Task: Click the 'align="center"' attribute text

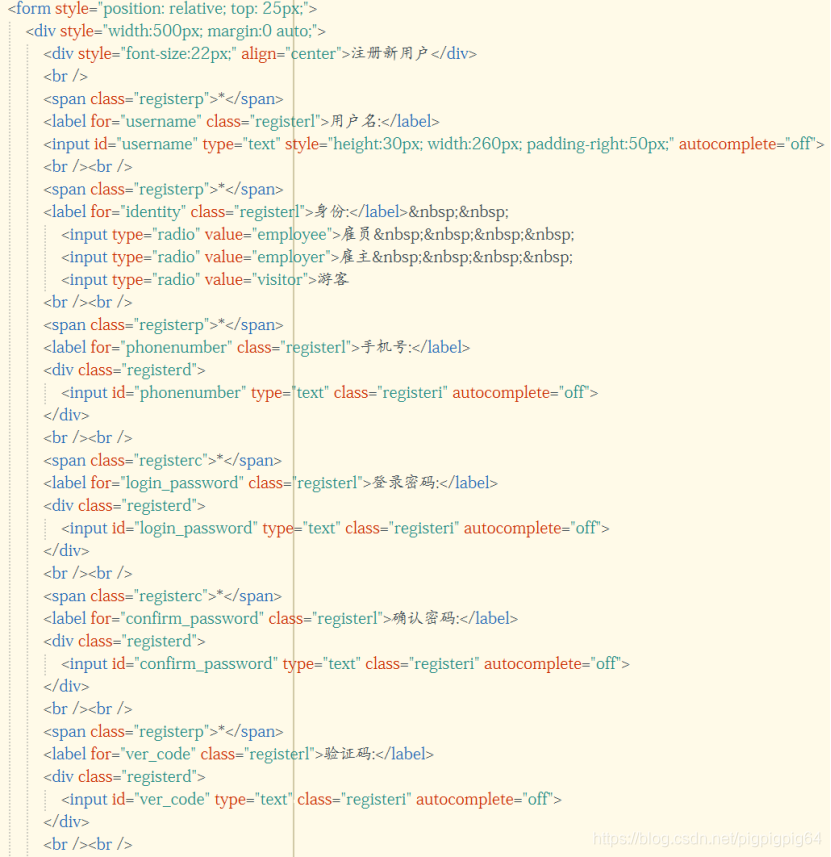Action: point(291,54)
